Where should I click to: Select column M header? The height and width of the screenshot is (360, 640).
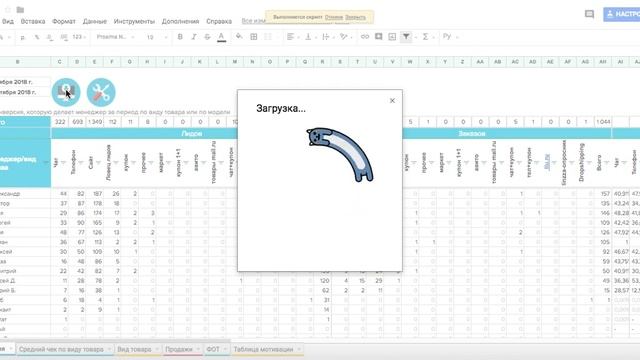pos(235,62)
